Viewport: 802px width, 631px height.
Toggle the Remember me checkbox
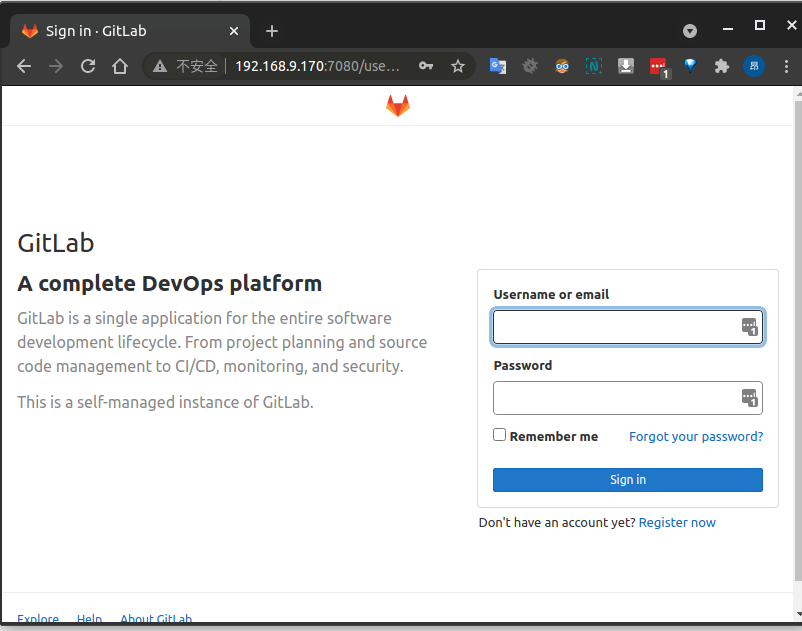coord(500,435)
